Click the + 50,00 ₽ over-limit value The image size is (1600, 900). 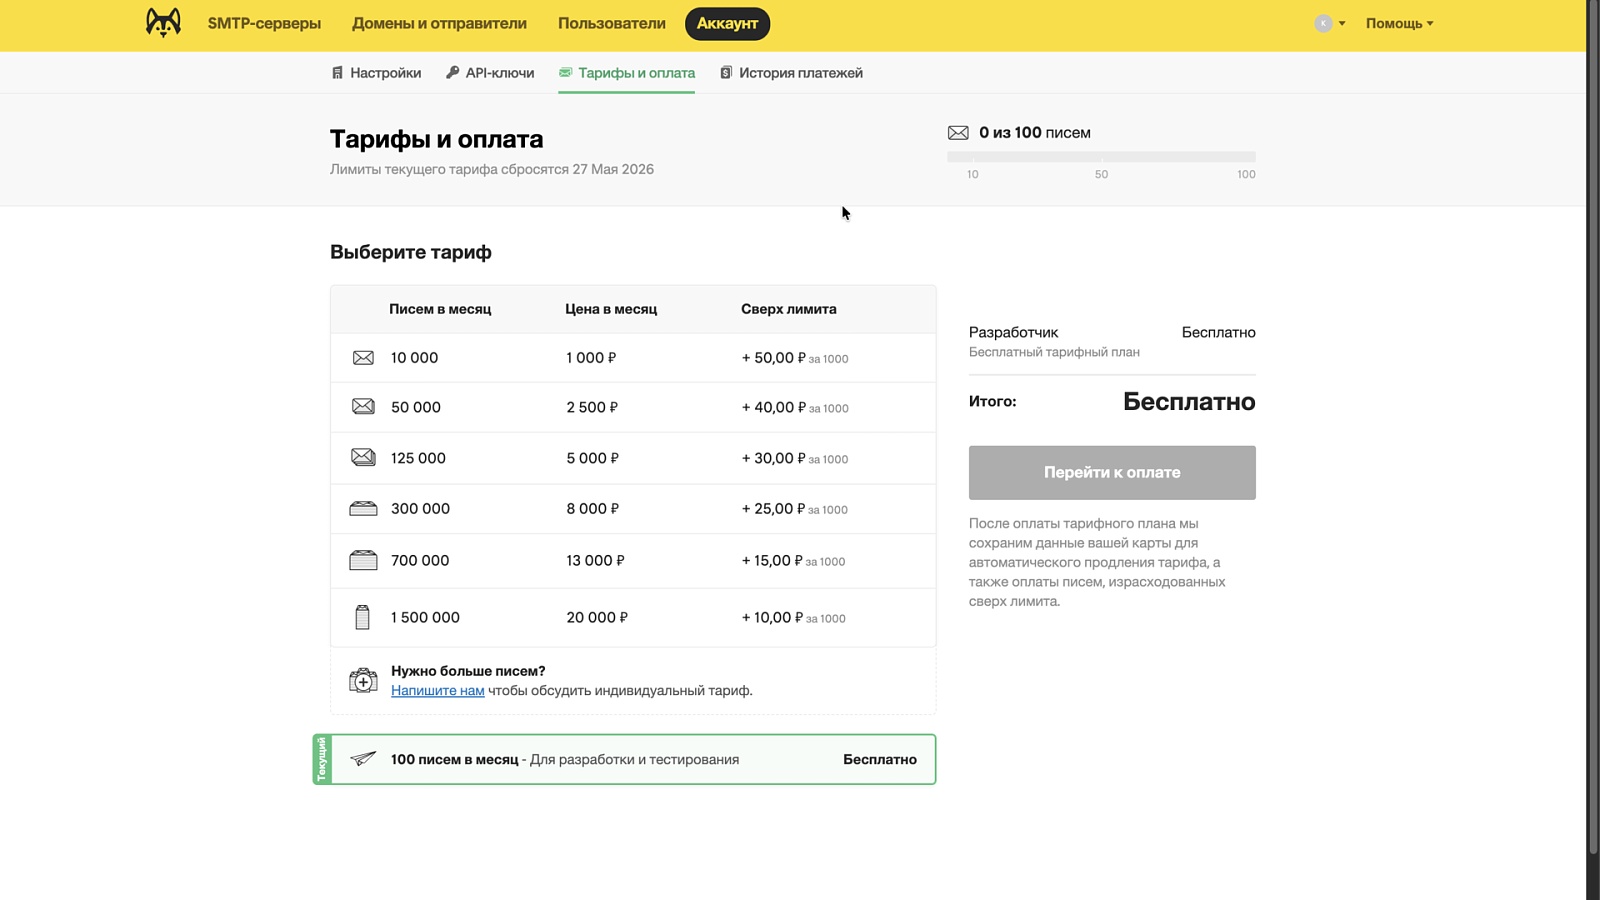click(773, 358)
